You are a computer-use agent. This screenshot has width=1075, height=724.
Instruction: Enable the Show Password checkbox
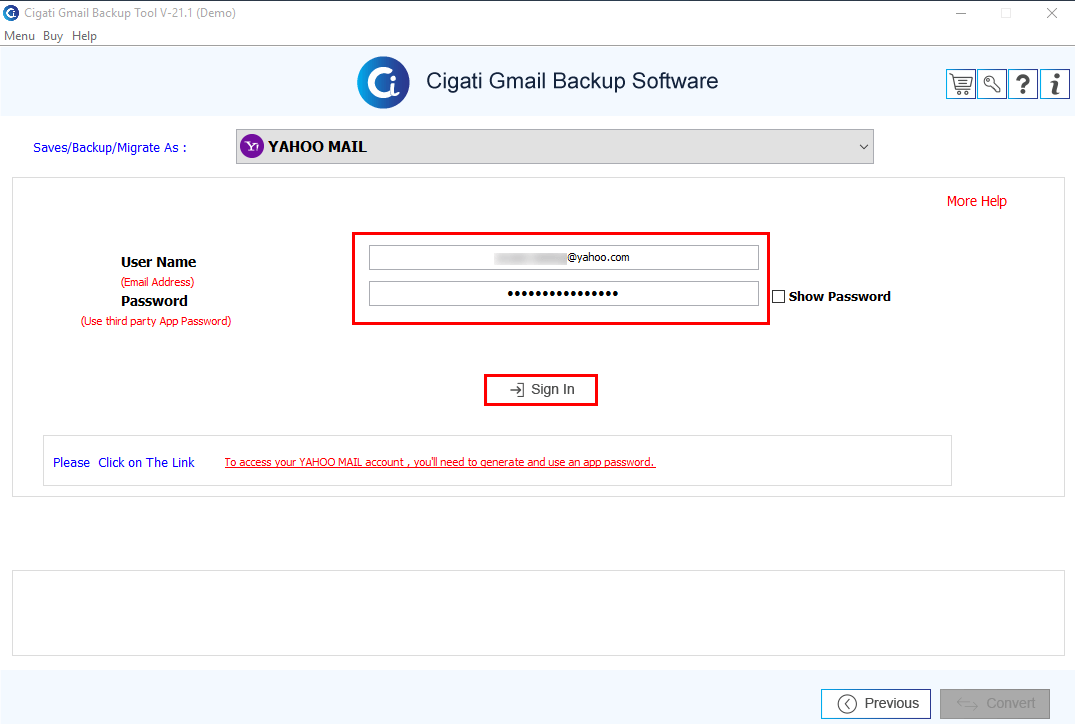[x=778, y=297]
